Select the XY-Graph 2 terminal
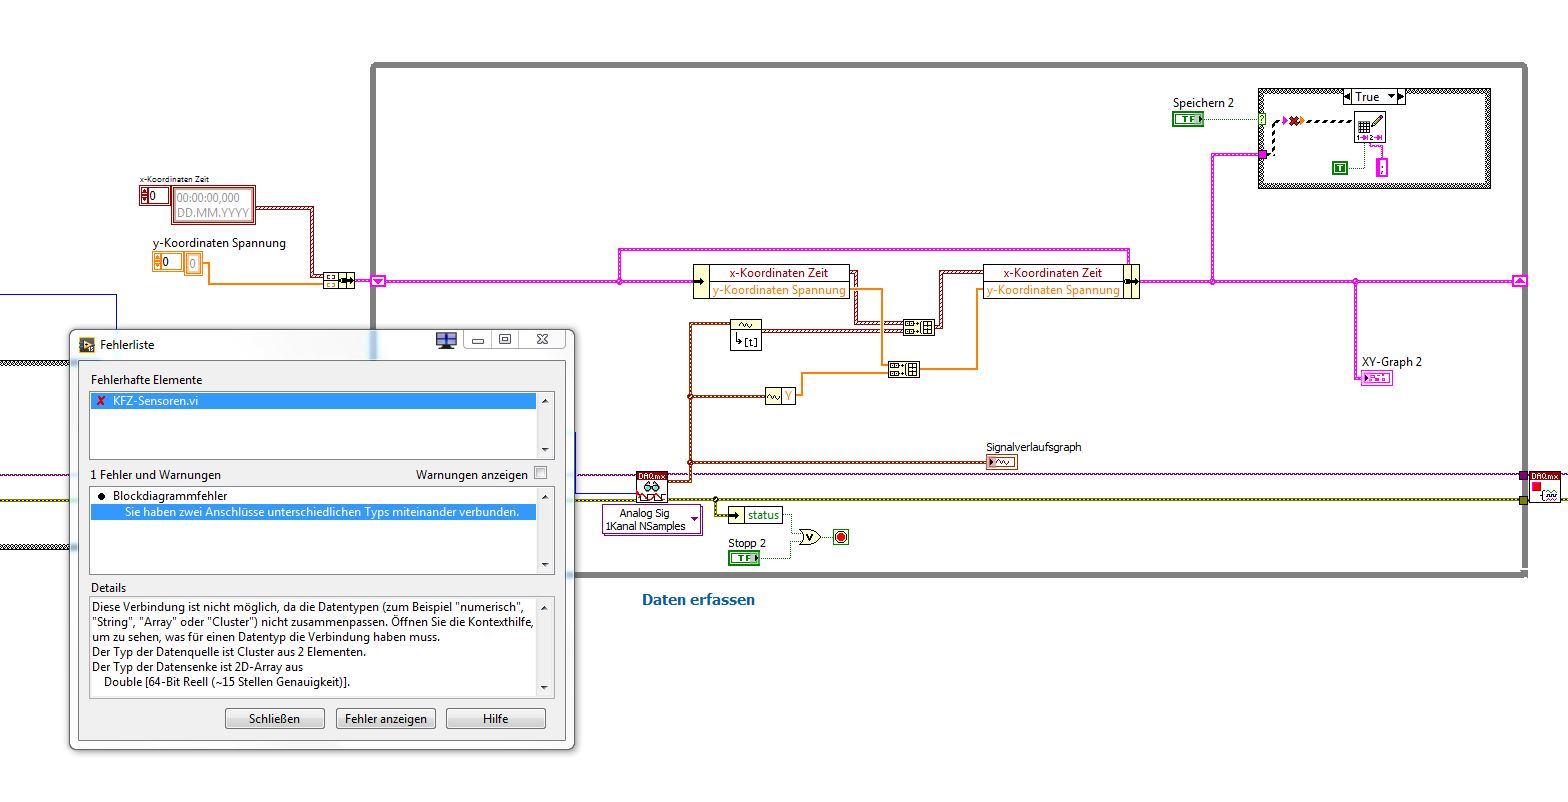Image resolution: width=1568 pixels, height=802 pixels. click(1376, 377)
